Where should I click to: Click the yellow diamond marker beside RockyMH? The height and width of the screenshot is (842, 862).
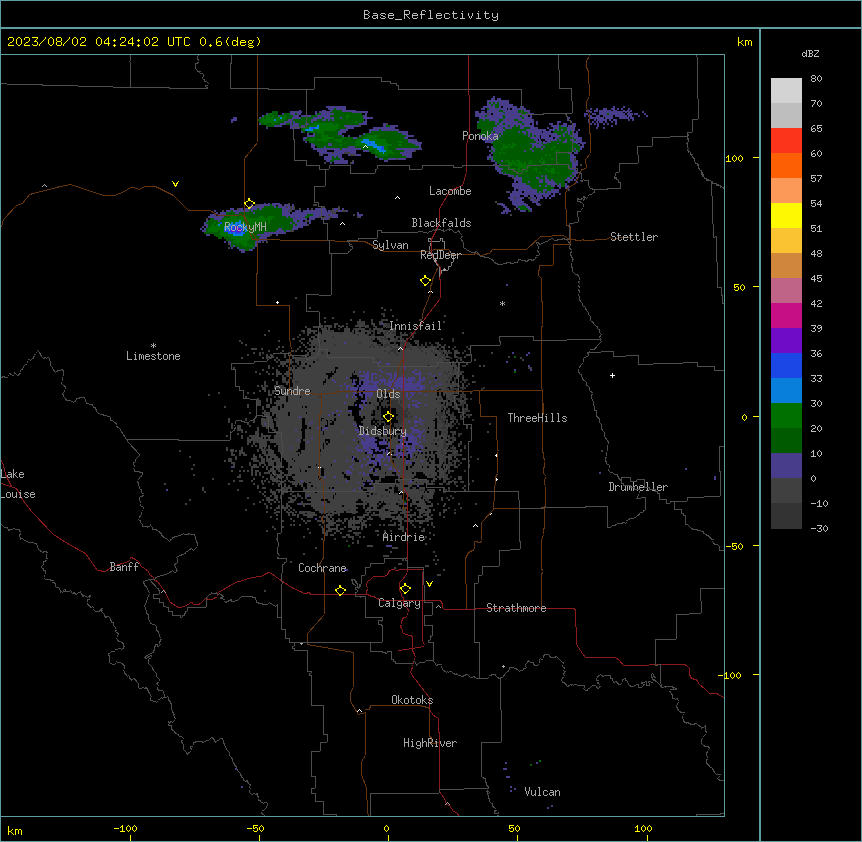[249, 204]
